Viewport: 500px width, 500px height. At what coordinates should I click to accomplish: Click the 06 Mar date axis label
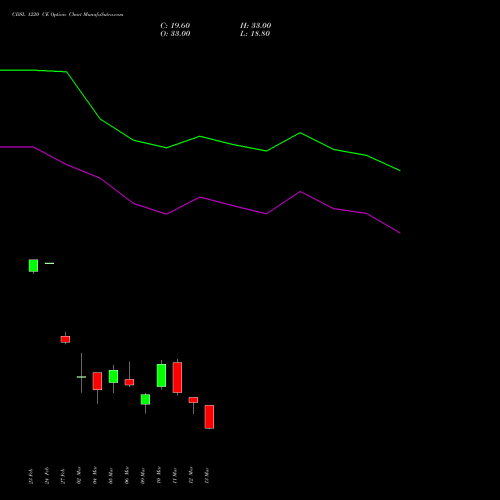click(x=127, y=475)
